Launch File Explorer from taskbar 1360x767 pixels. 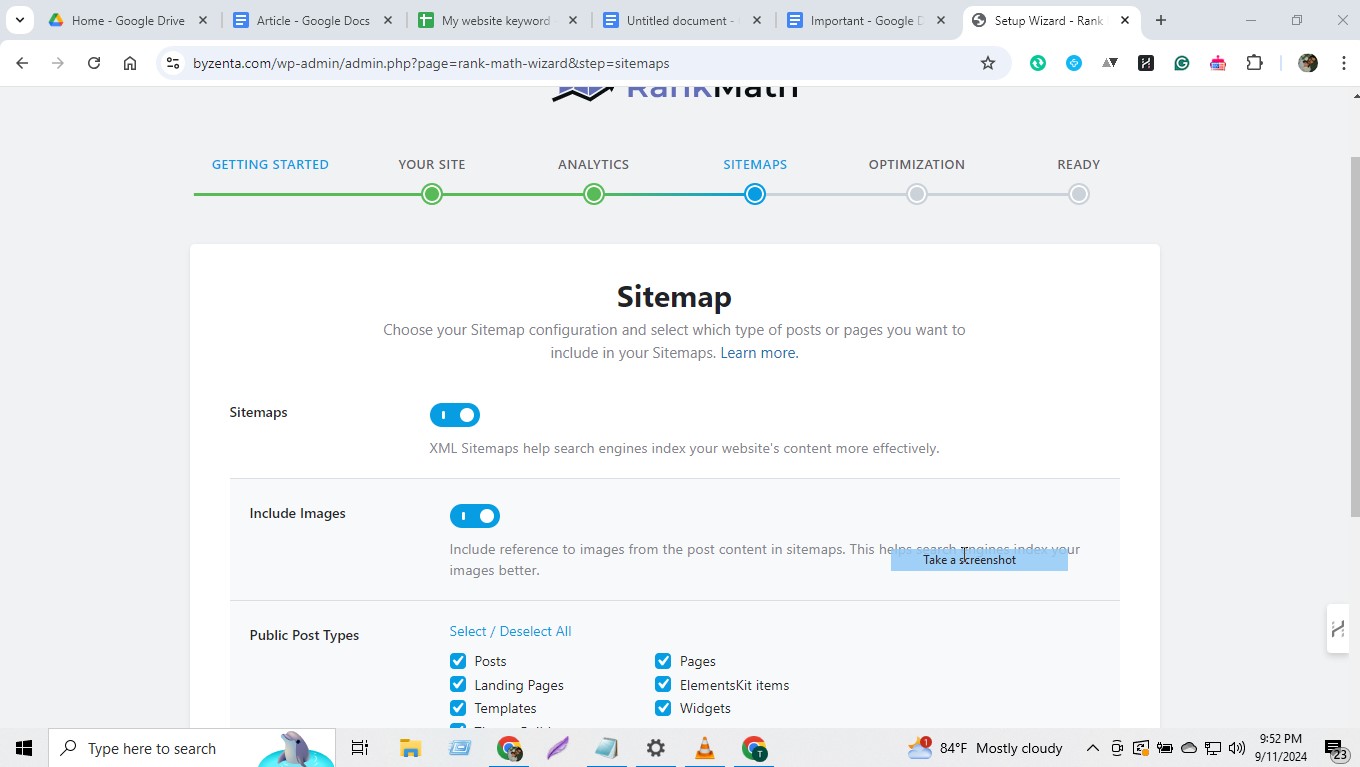(410, 748)
